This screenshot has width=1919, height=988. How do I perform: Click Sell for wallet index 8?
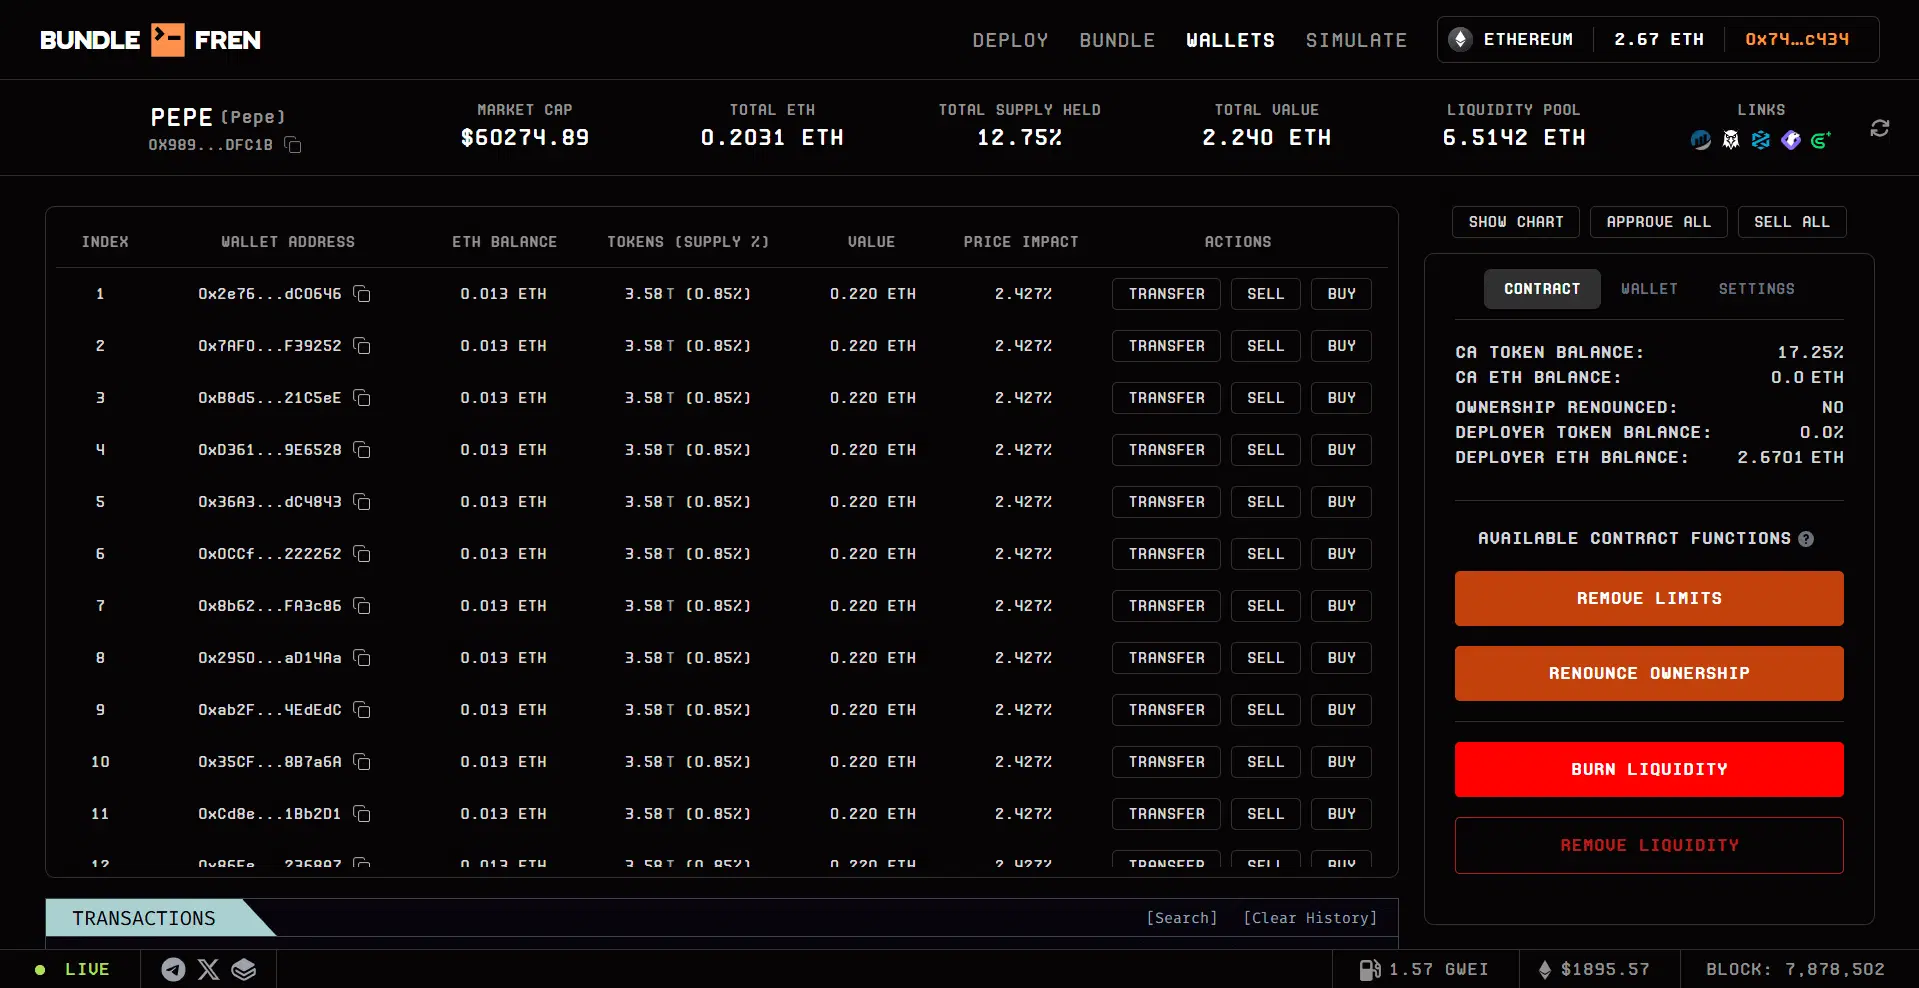pyautogui.click(x=1265, y=658)
